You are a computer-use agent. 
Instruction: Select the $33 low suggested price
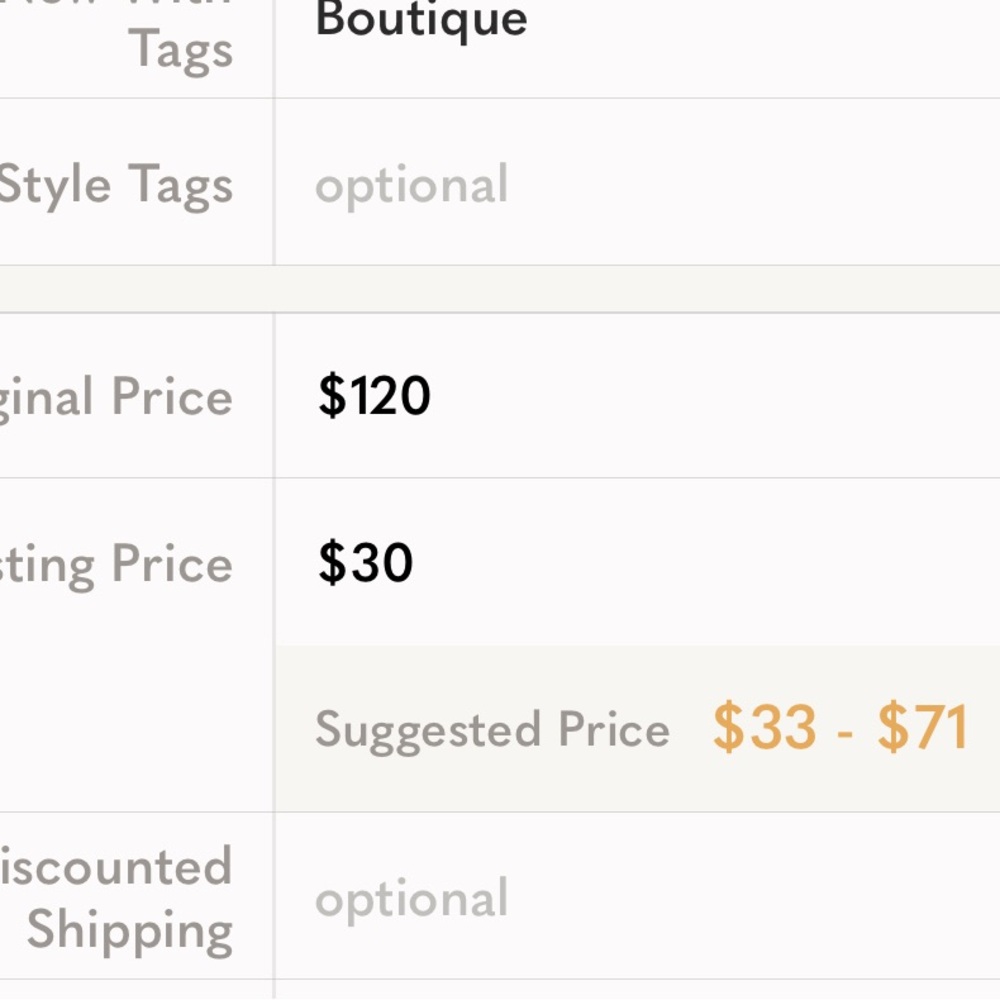(x=764, y=728)
